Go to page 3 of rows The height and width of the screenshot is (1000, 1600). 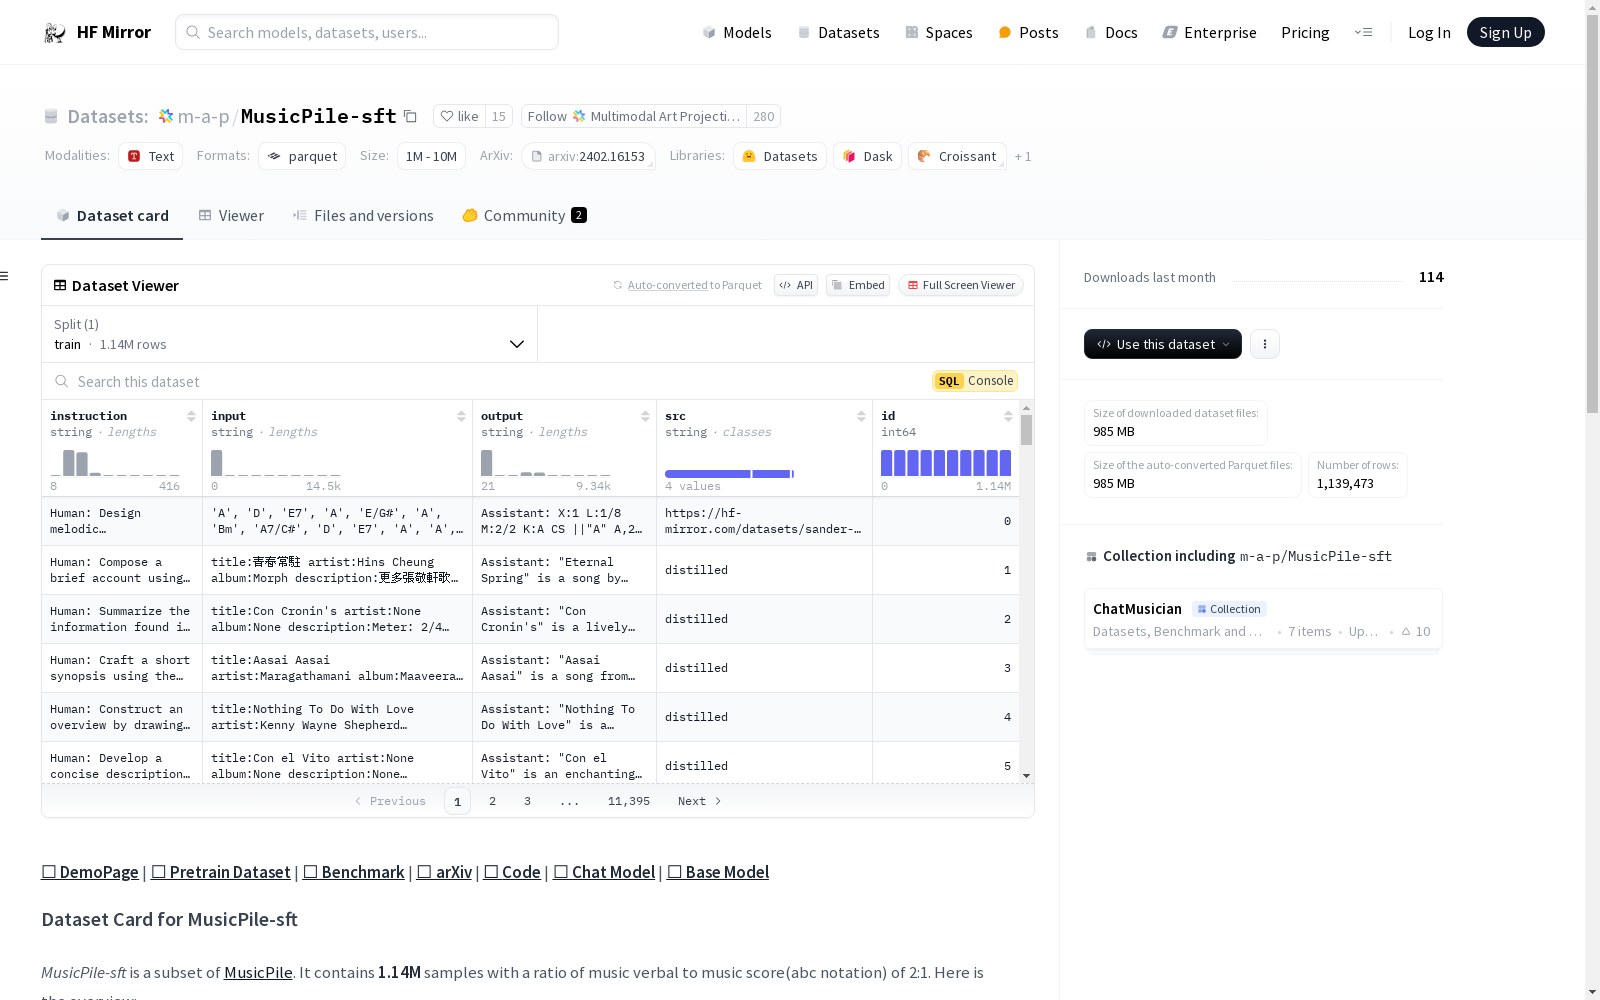point(527,801)
